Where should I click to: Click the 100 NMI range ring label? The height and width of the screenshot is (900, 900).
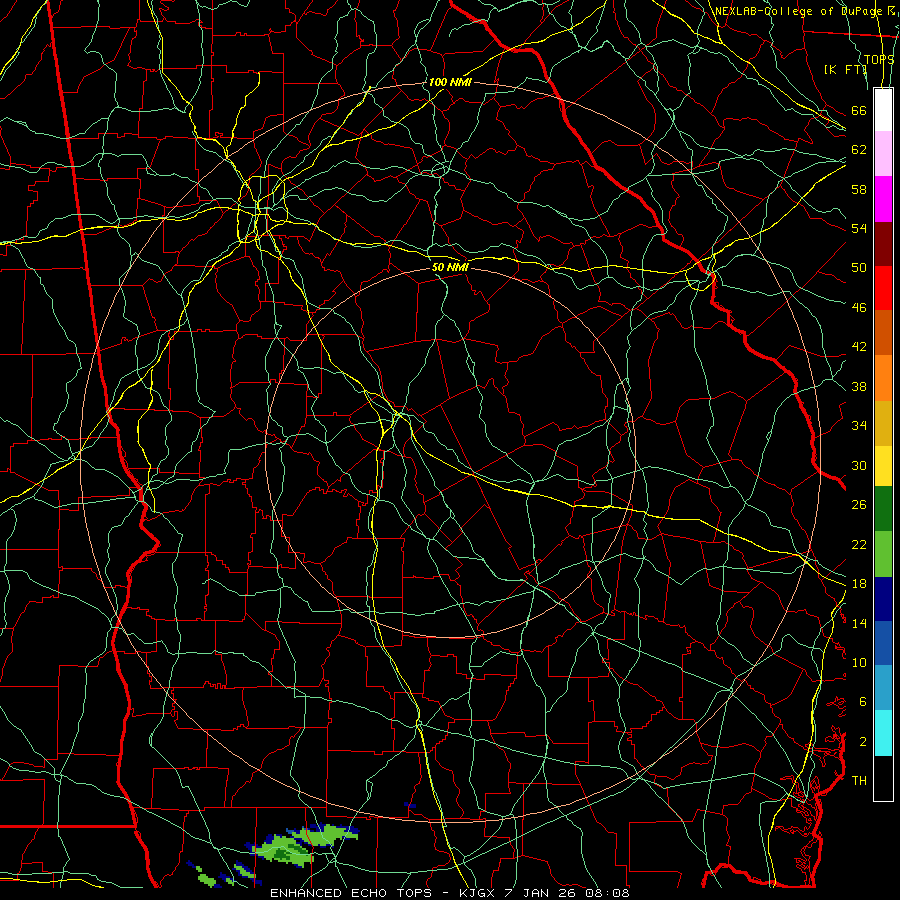tap(450, 82)
